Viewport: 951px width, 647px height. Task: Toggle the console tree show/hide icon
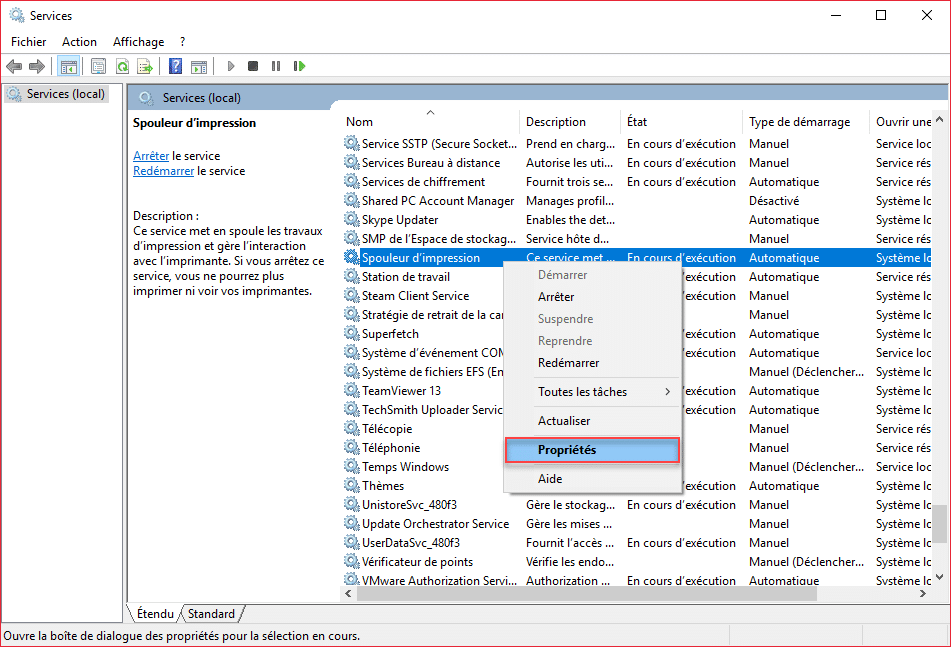69,66
